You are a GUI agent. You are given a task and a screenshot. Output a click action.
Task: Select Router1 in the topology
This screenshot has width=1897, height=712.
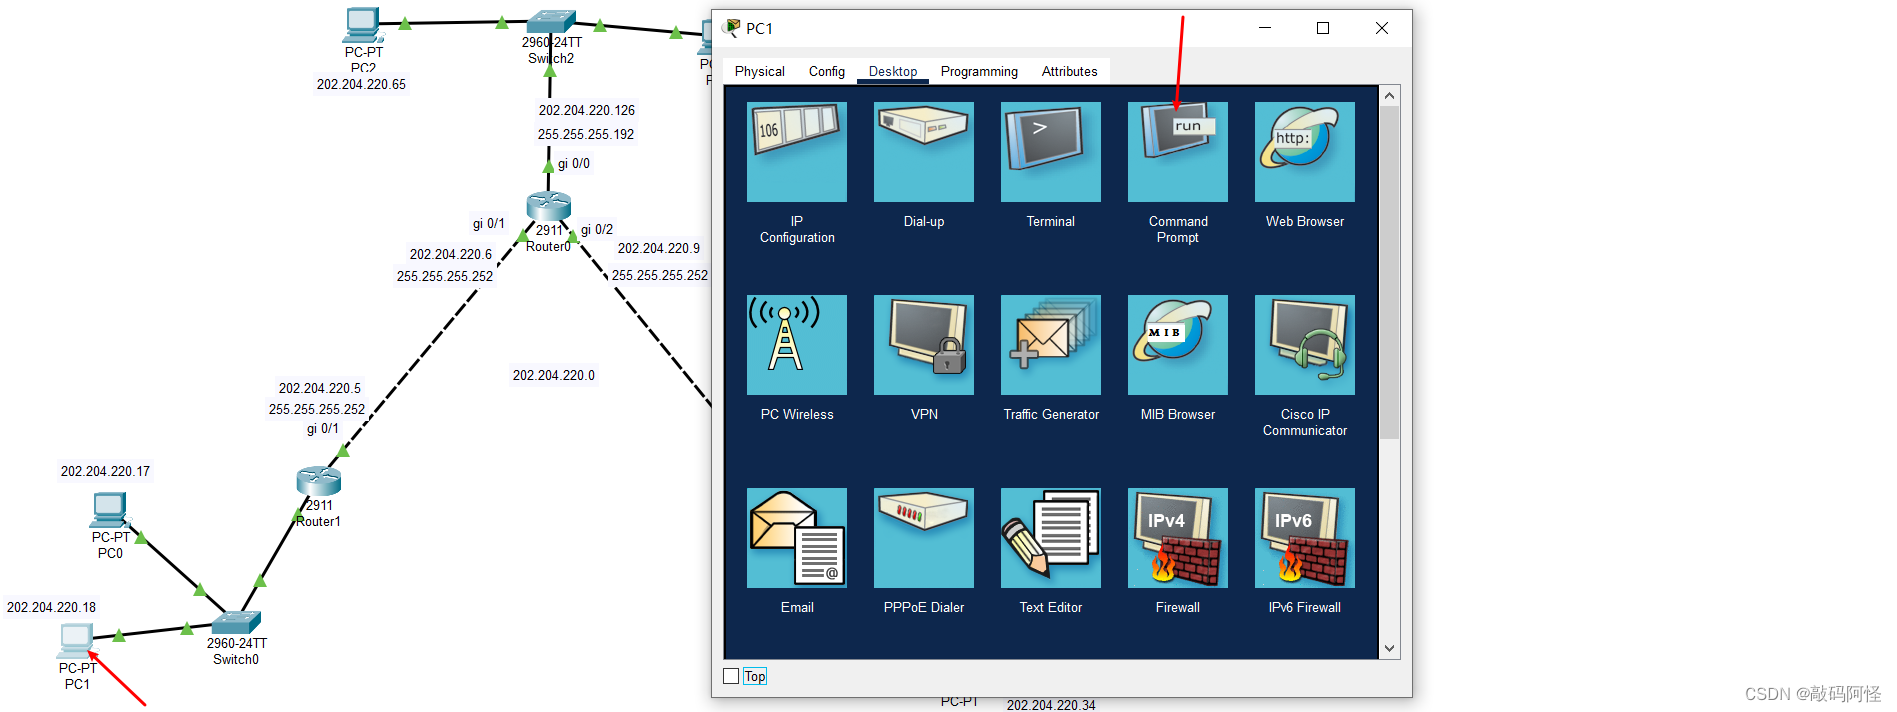(318, 481)
